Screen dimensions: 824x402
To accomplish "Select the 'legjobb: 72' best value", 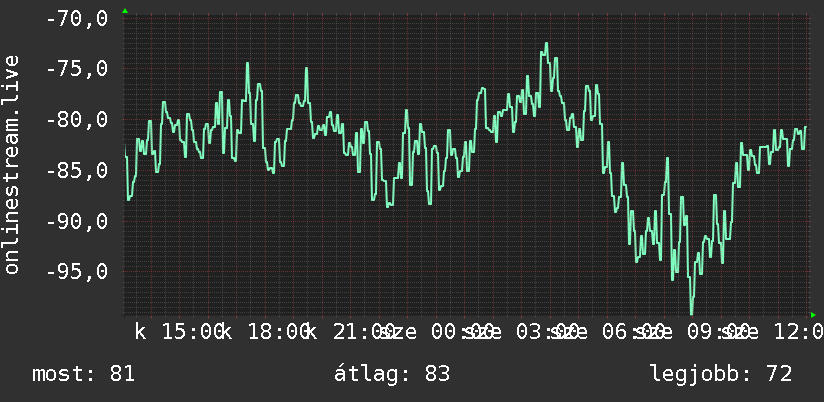I will point(721,374).
